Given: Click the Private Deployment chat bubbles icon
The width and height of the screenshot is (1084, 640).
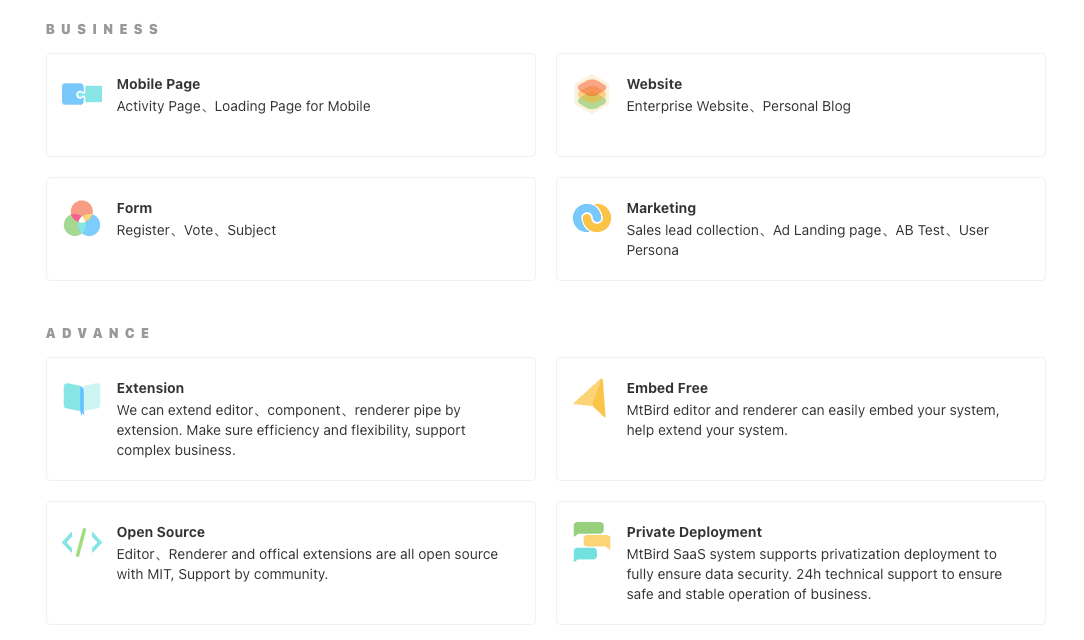Looking at the screenshot, I should [592, 541].
